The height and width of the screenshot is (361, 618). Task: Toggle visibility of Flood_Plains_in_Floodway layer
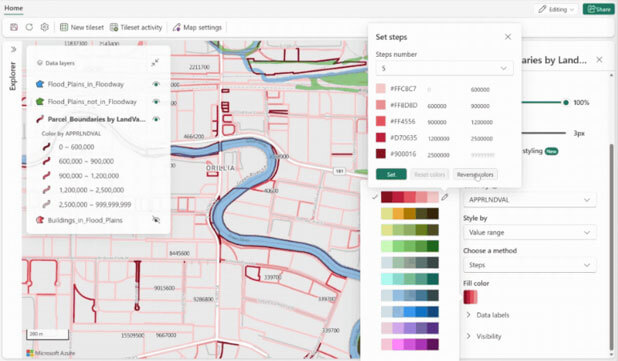[156, 84]
